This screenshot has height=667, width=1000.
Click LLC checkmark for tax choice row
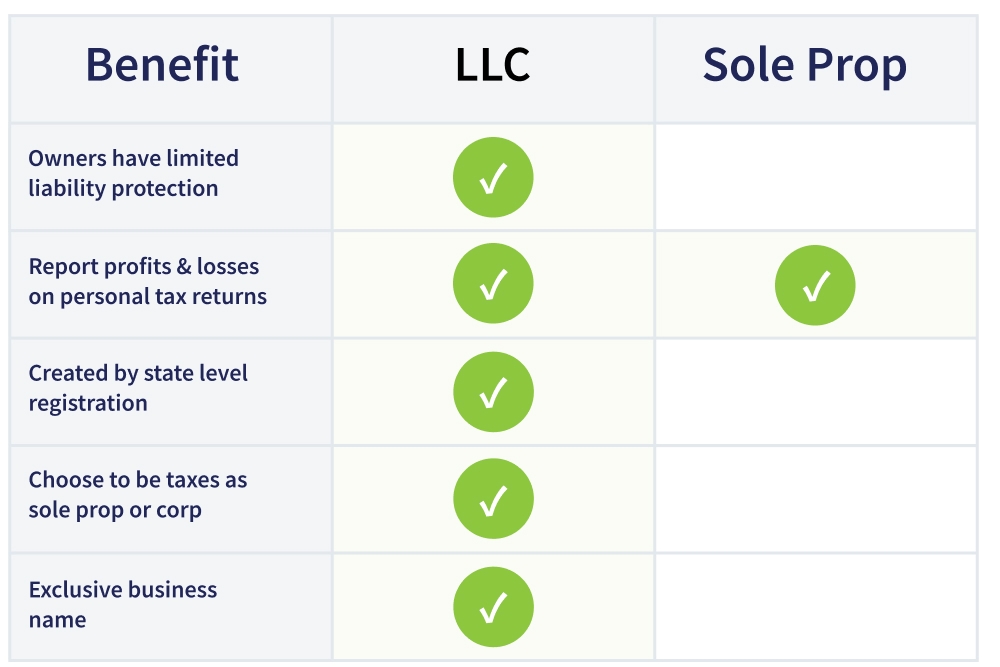493,499
